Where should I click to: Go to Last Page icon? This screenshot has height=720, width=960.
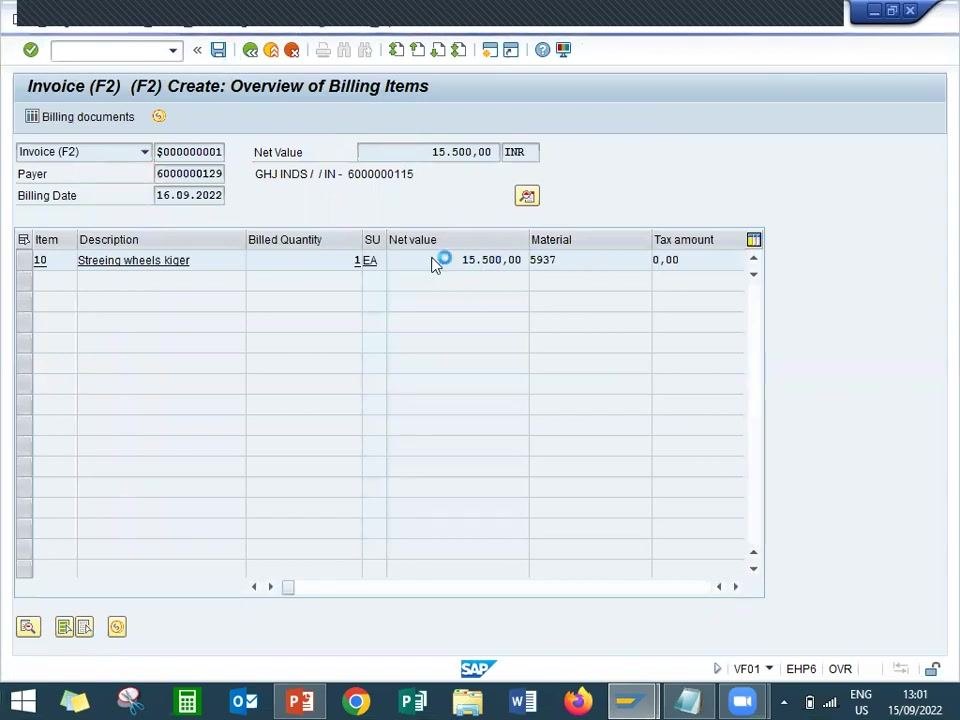(459, 50)
